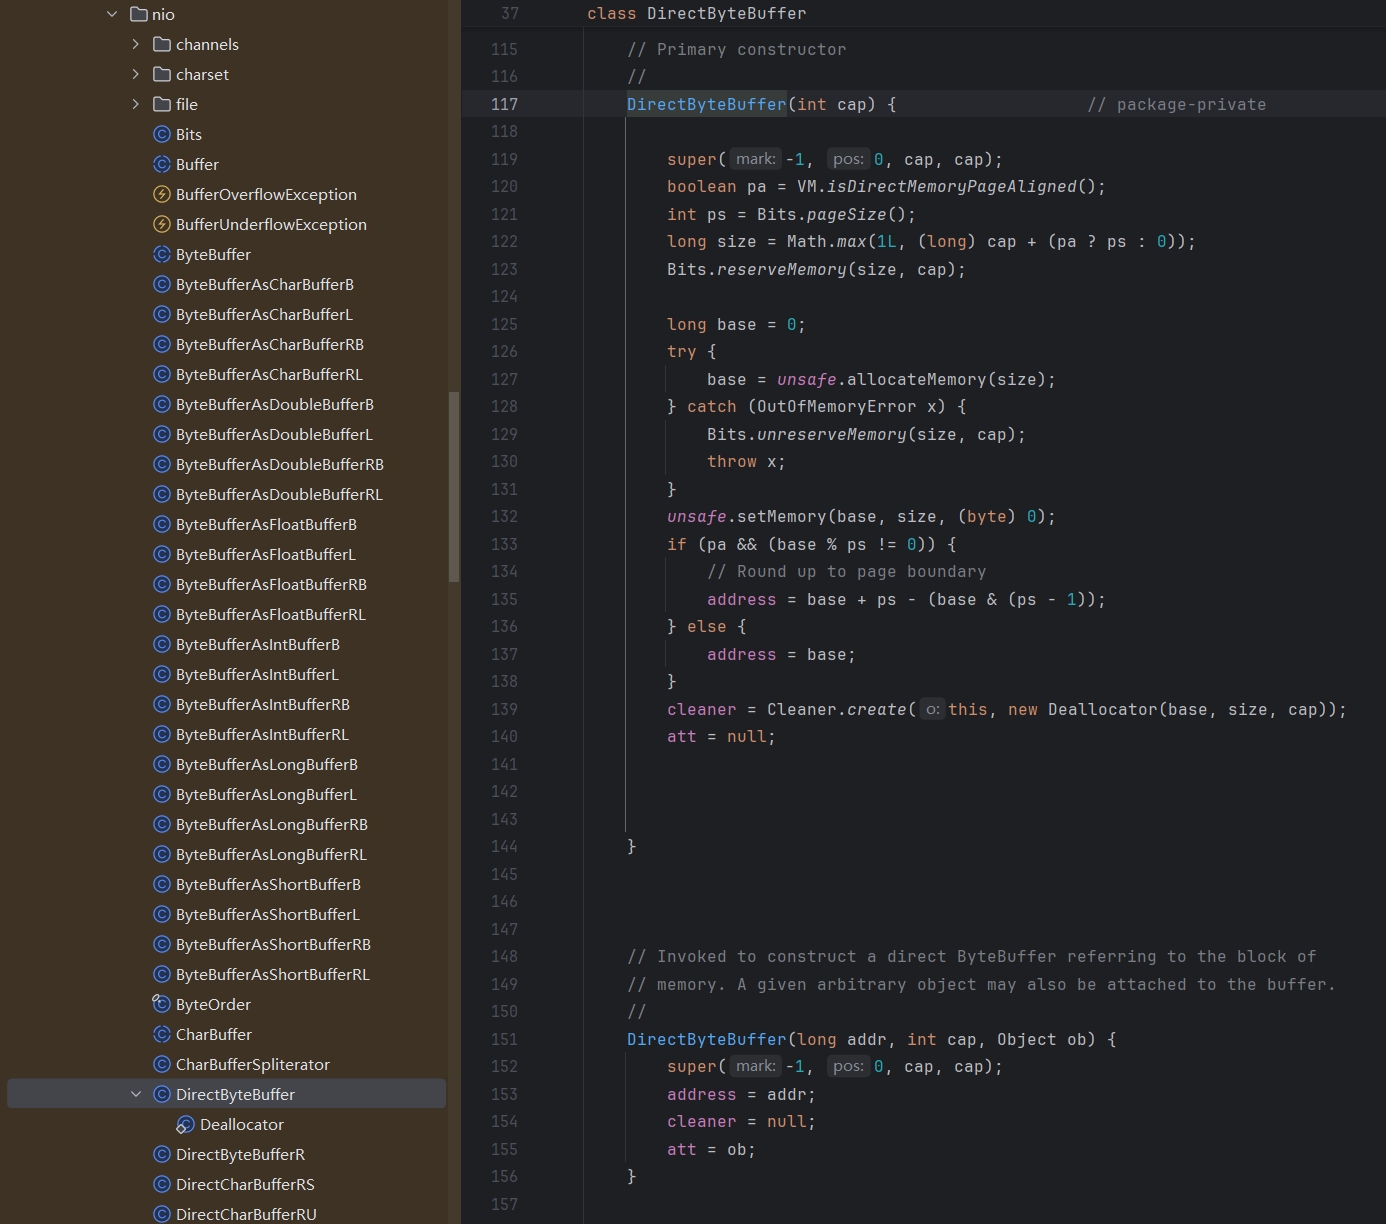Click the ByteBufferAsFloatBufferB class icon
This screenshot has height=1224, width=1386.
pyautogui.click(x=162, y=524)
